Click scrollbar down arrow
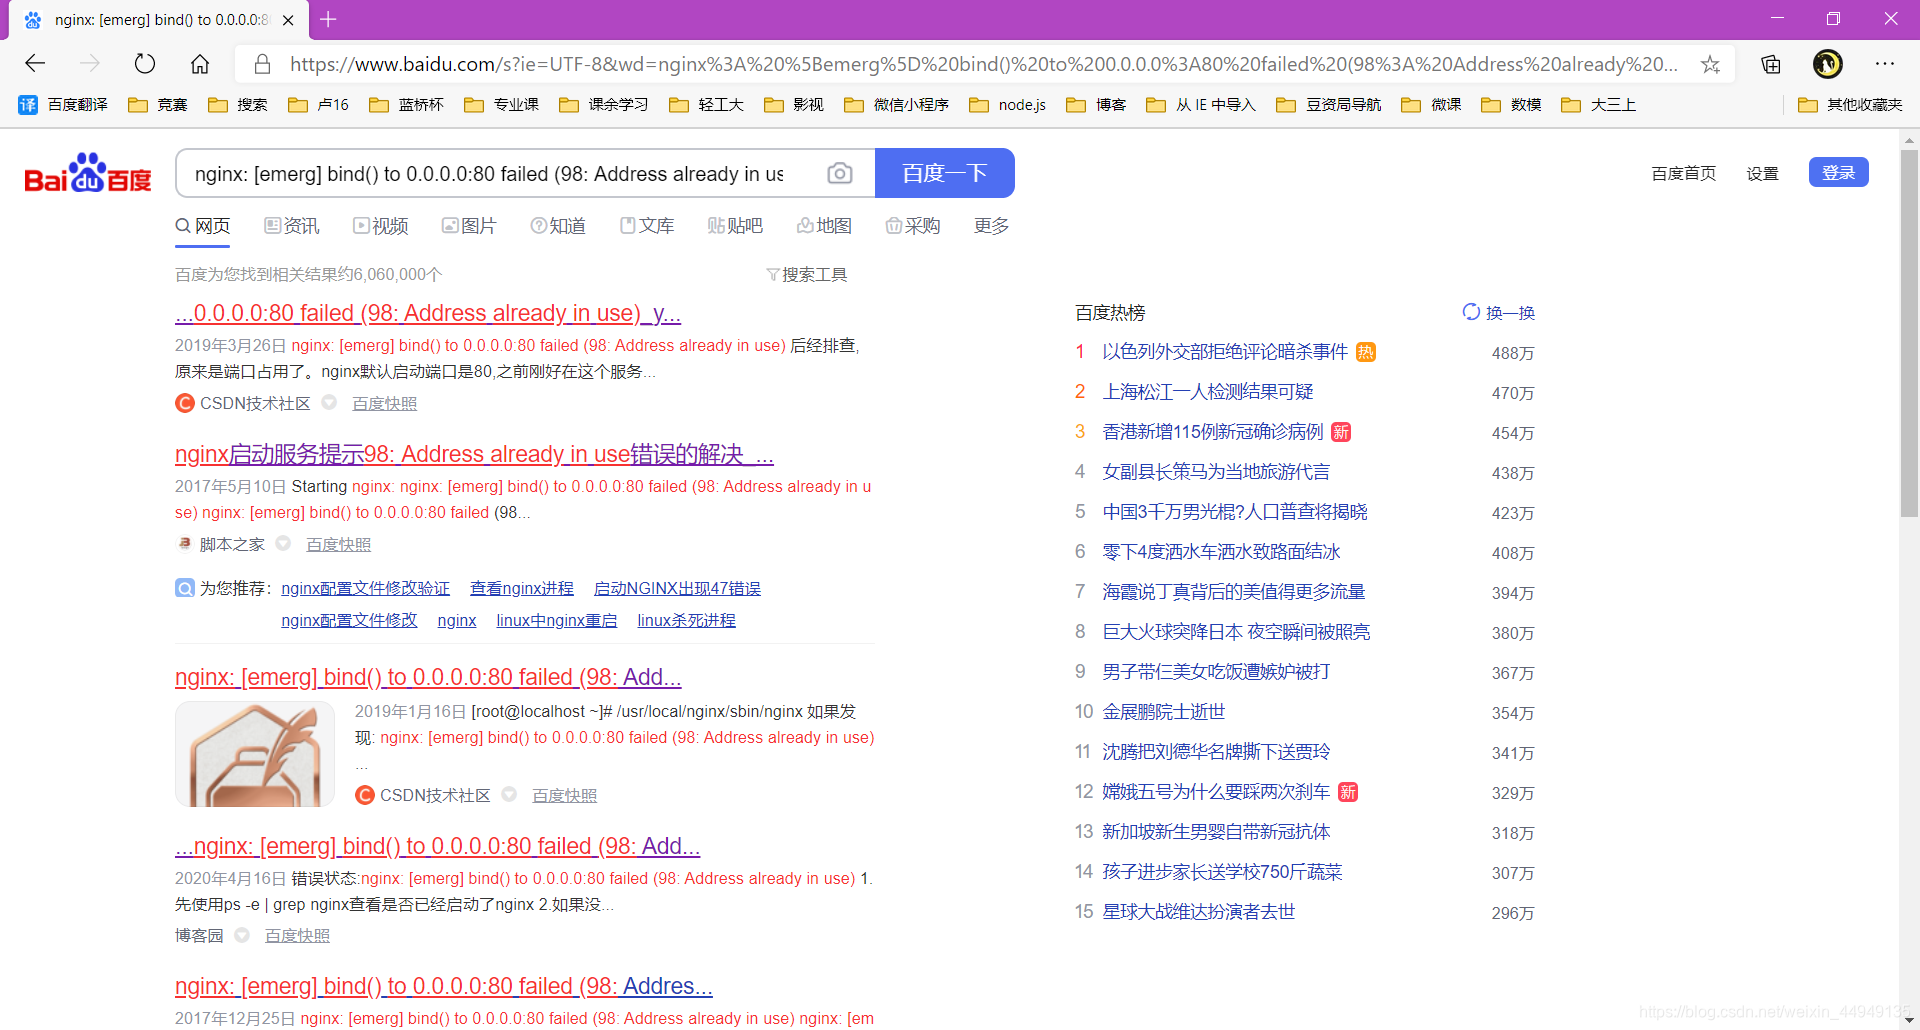Viewport: 1920px width, 1030px height. coord(1909,1020)
